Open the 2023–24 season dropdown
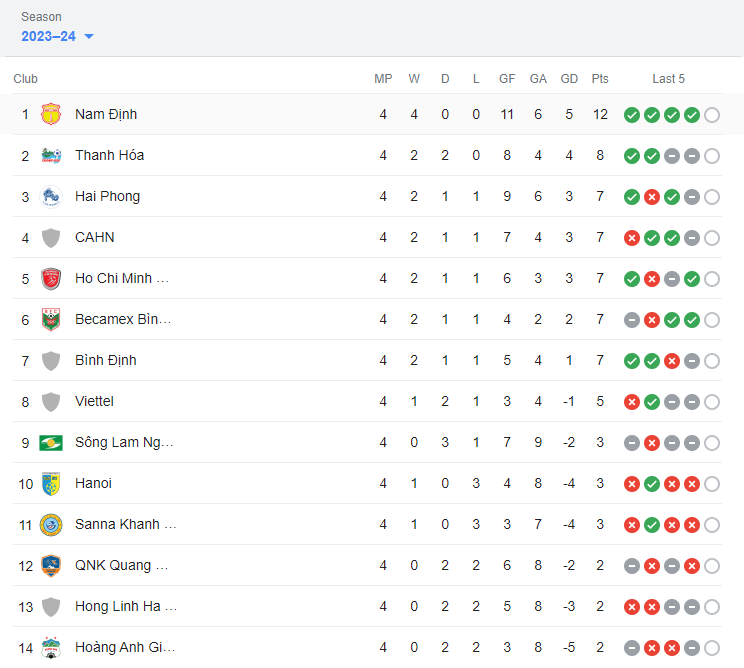 coord(49,36)
